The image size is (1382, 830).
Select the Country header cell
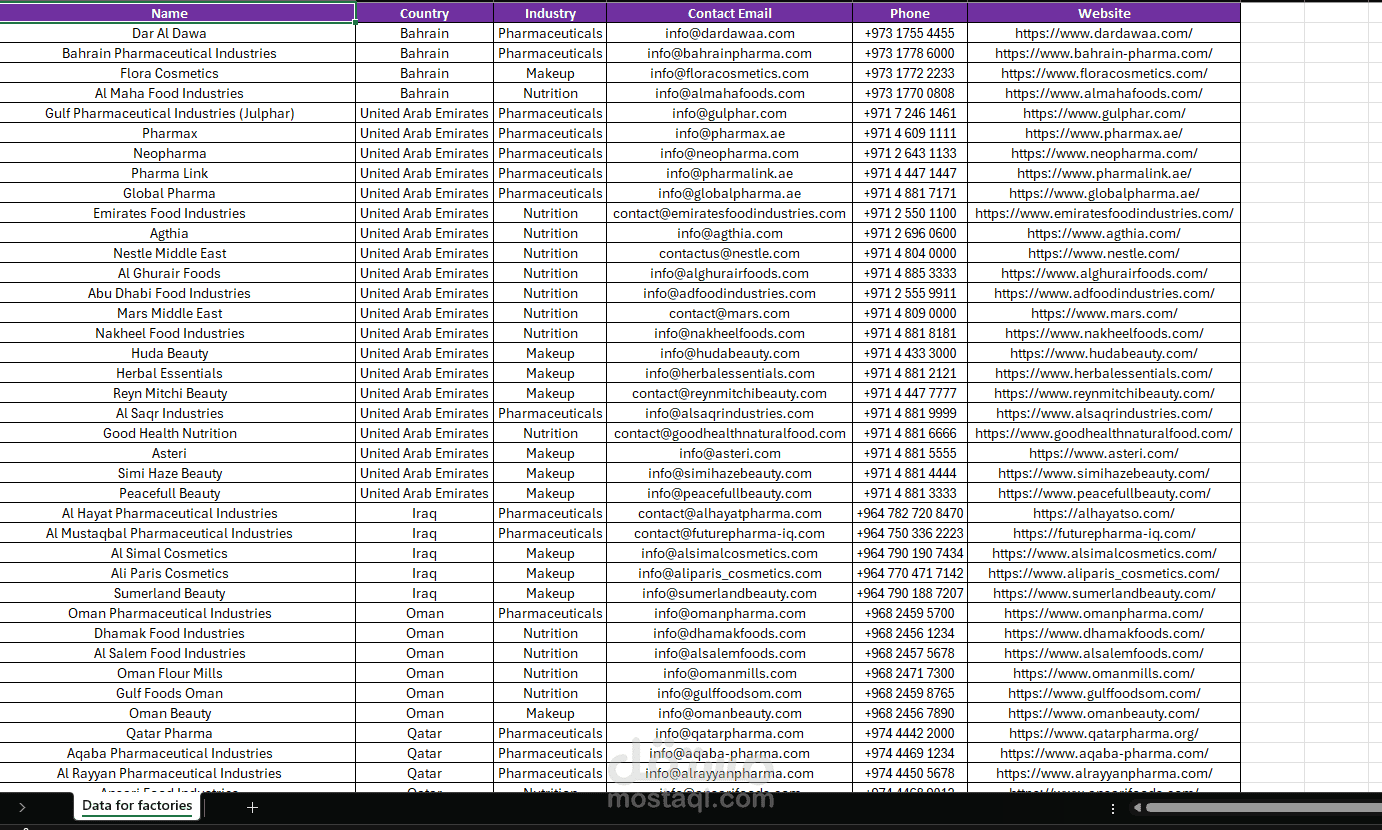tap(424, 13)
